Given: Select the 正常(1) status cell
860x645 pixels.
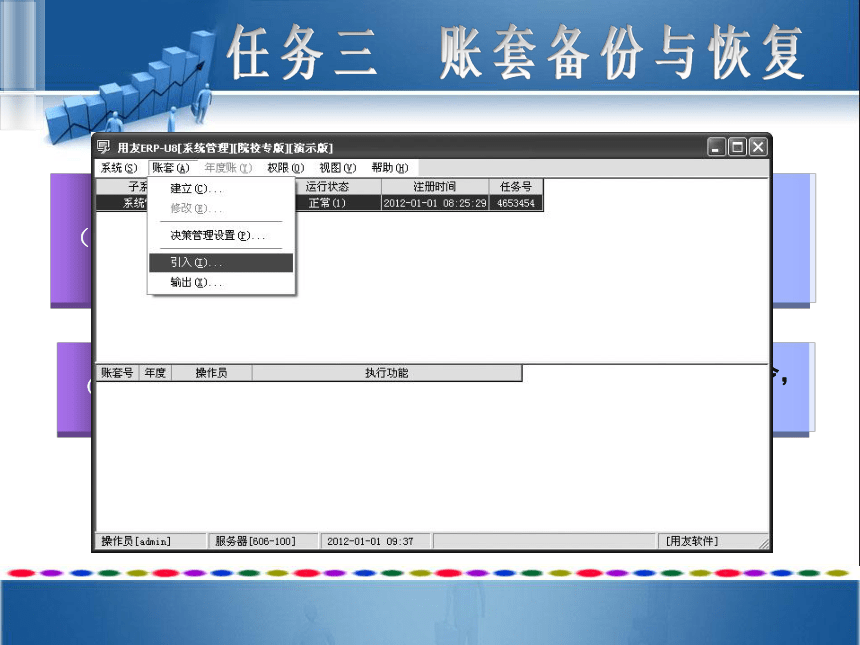Looking at the screenshot, I should point(338,203).
